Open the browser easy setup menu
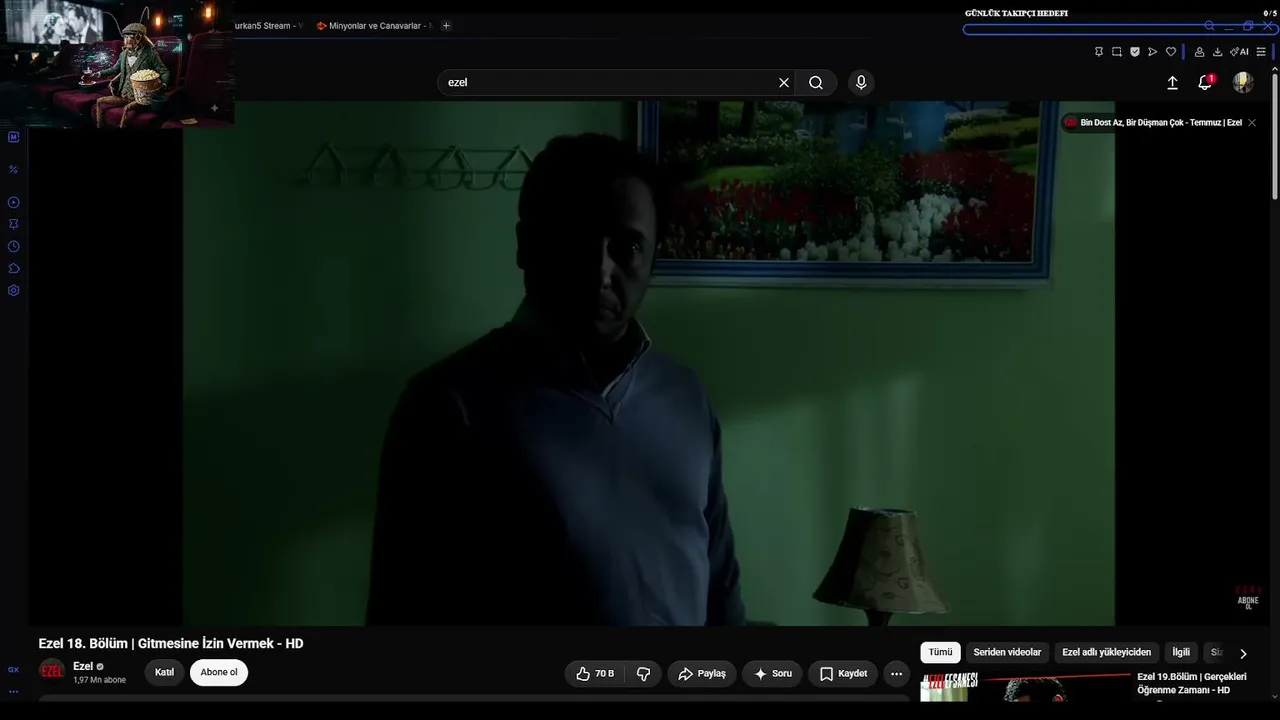Screen dimensions: 1280x720 tap(1261, 52)
